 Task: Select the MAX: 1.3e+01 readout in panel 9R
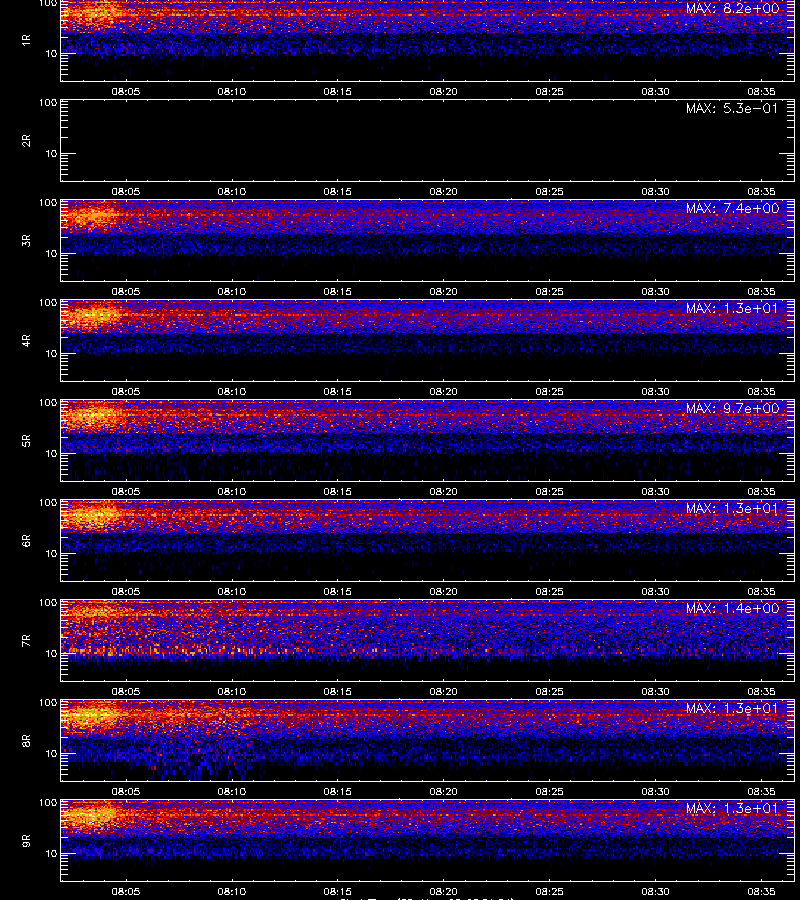click(x=732, y=808)
